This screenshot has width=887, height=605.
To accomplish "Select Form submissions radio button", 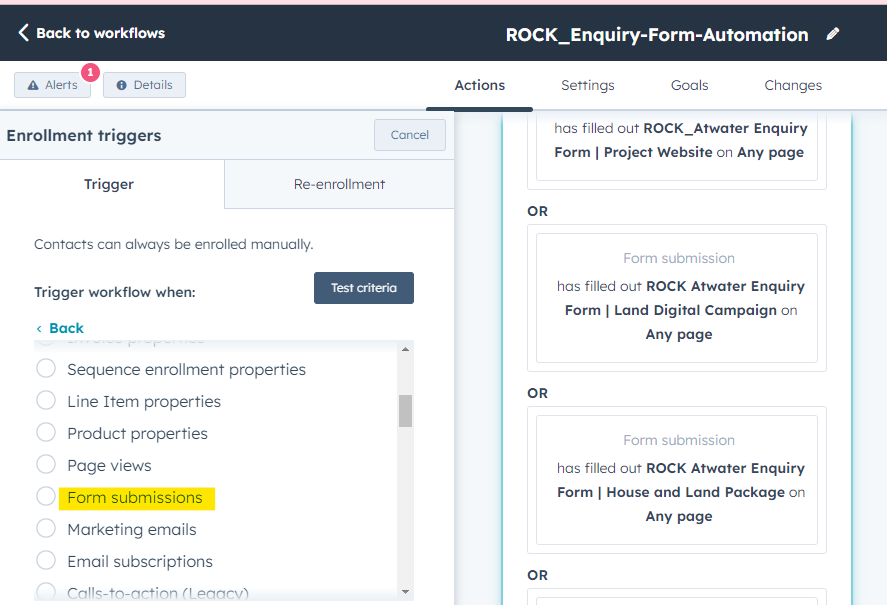I will 46,496.
